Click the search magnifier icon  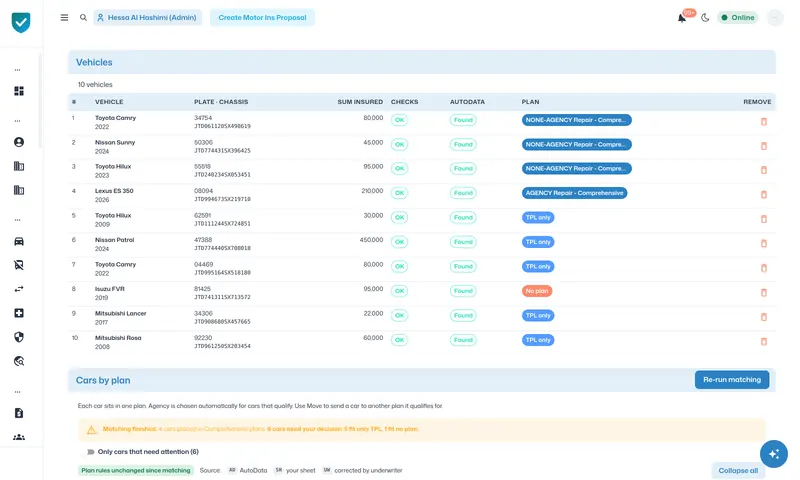(83, 17)
